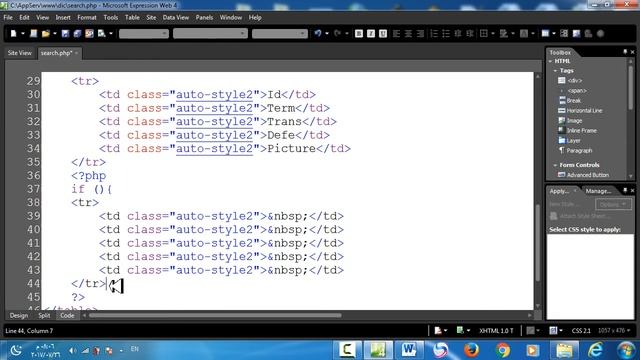Image resolution: width=640 pixels, height=360 pixels.
Task: Open Firefox from the taskbar
Action: pos(471,350)
